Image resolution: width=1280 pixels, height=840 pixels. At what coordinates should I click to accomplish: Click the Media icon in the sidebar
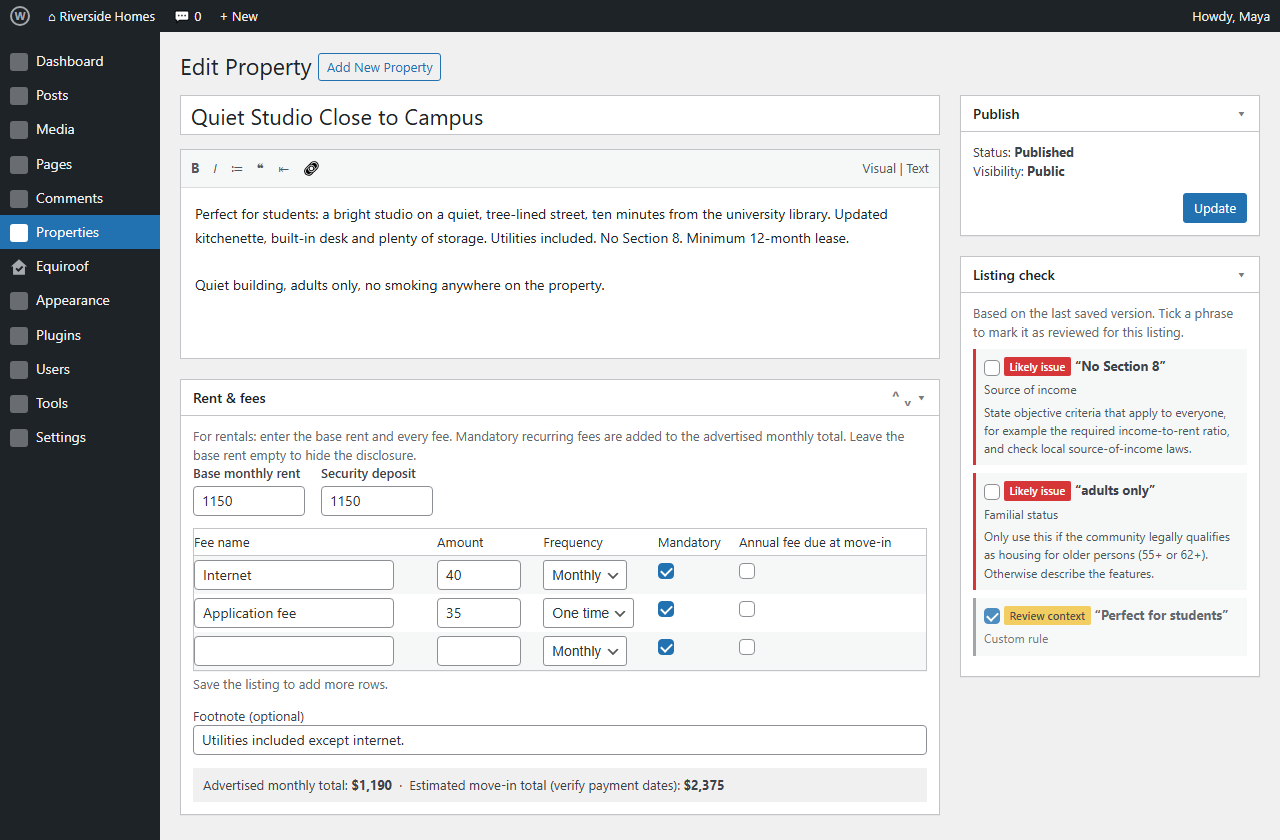click(x=19, y=130)
